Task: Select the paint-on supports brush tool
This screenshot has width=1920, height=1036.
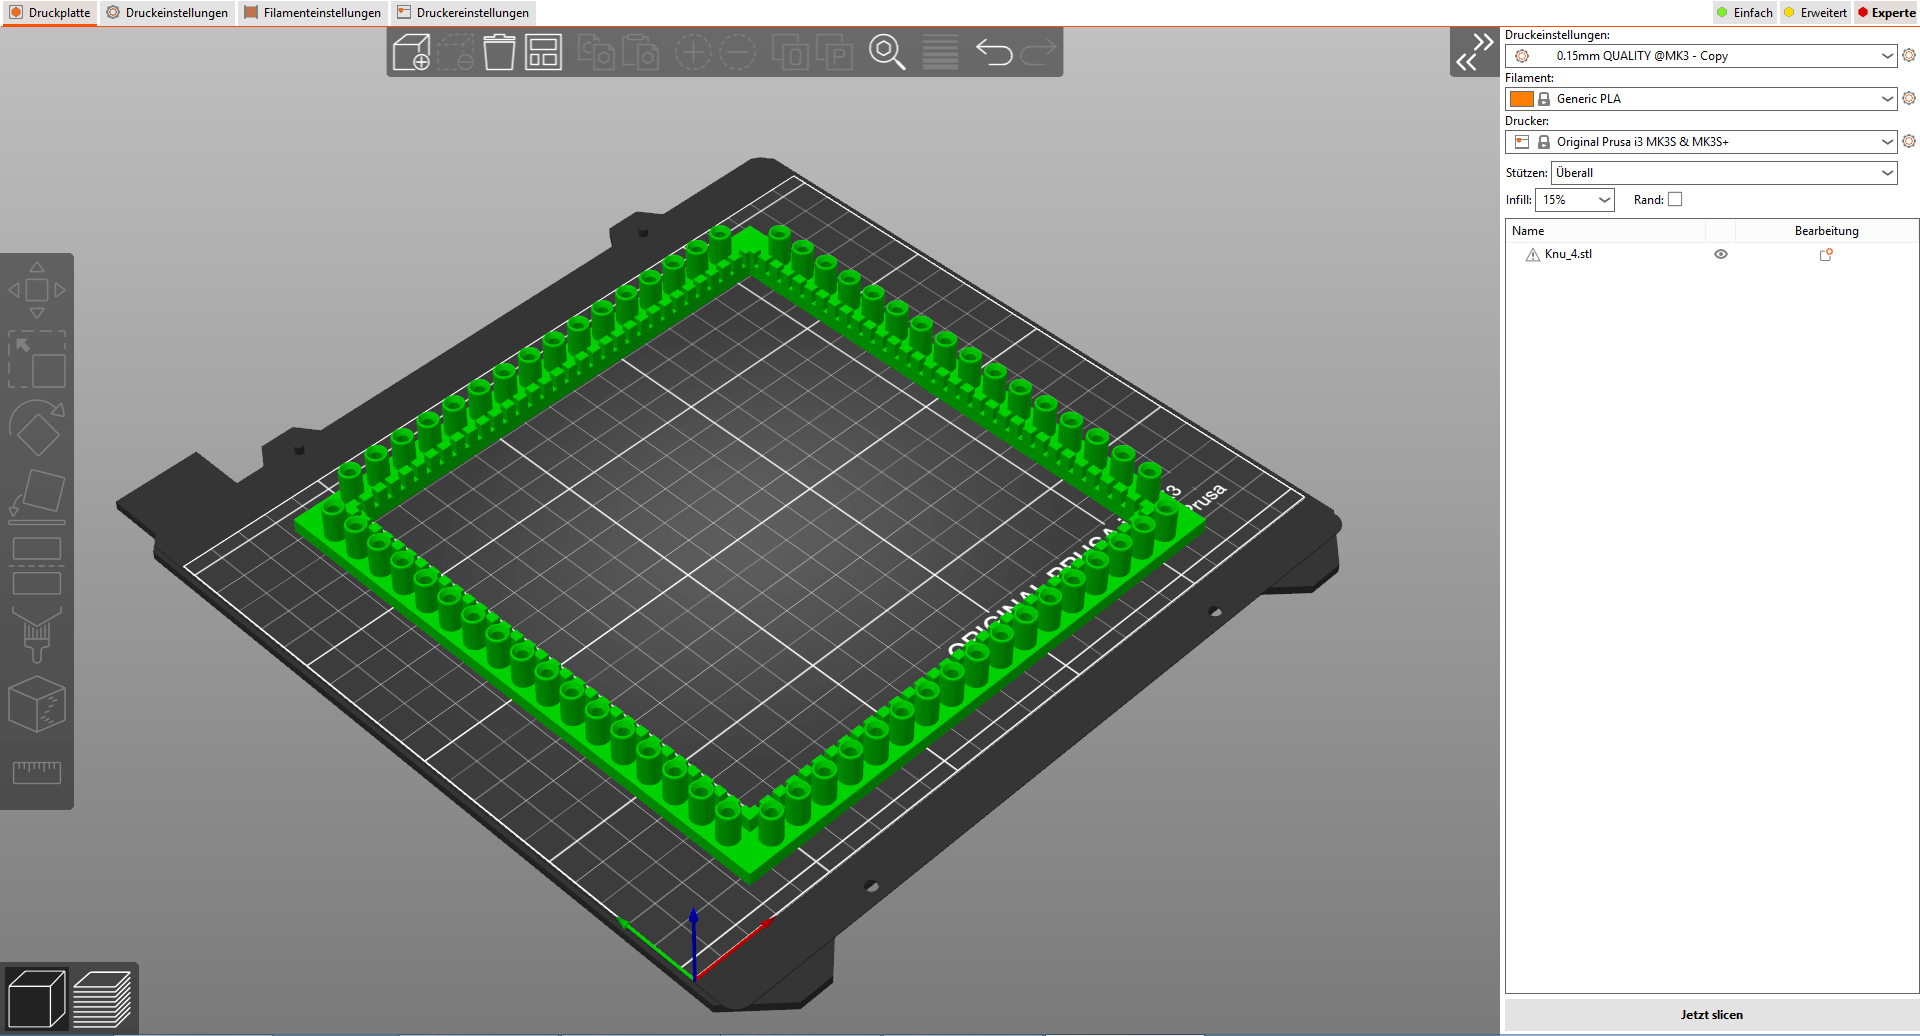Action: [x=37, y=635]
